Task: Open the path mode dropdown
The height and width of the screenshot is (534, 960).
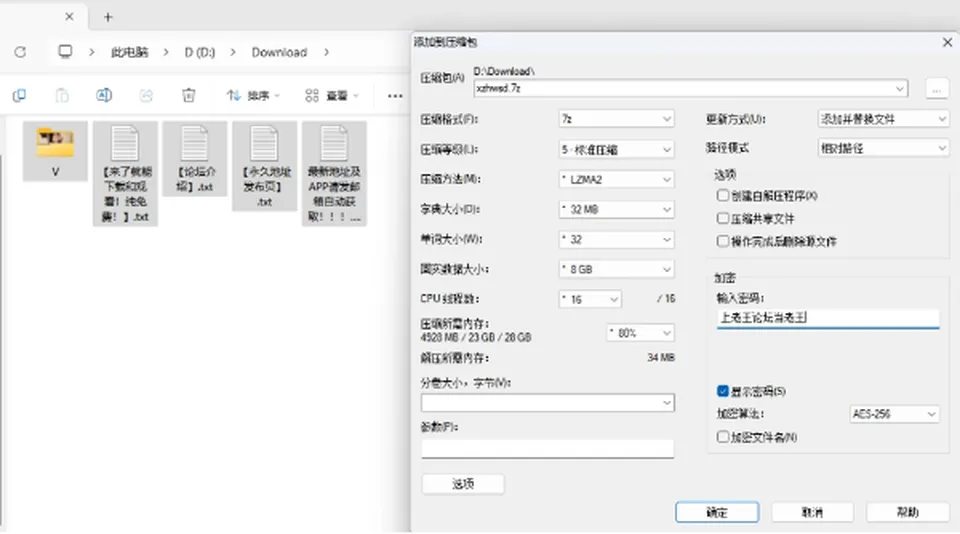Action: (x=883, y=148)
